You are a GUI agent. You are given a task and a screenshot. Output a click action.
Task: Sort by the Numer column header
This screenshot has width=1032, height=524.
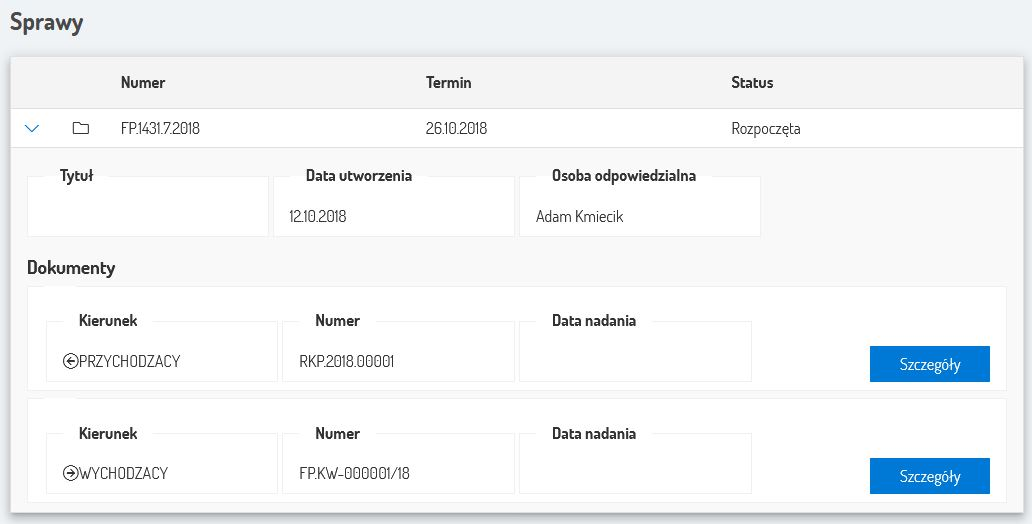click(x=143, y=83)
